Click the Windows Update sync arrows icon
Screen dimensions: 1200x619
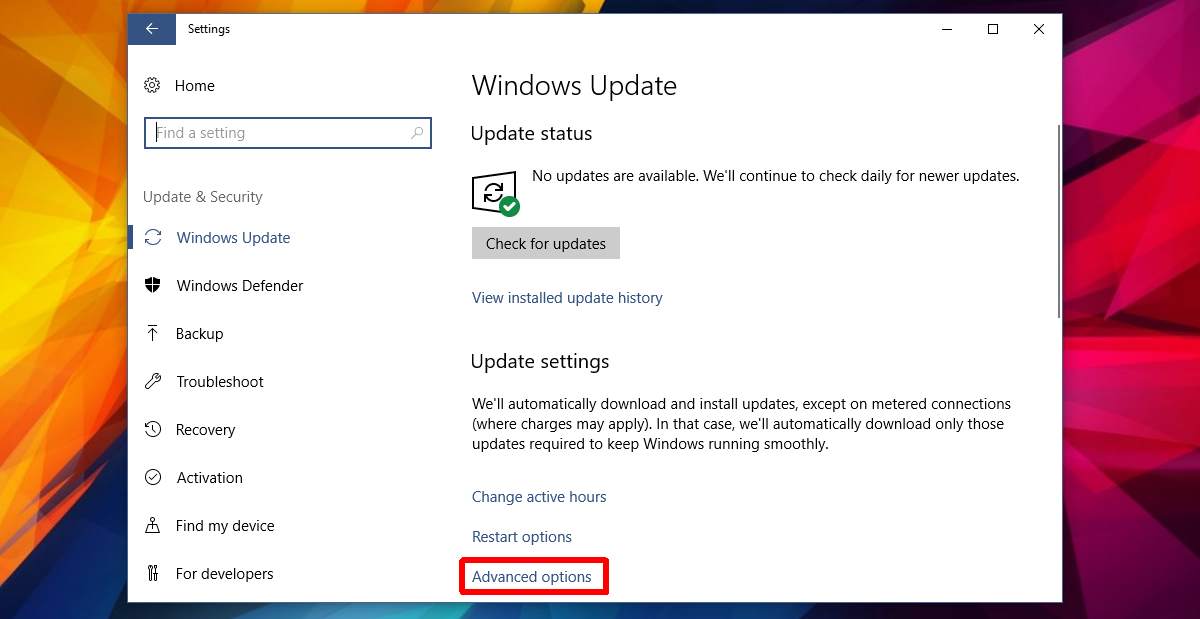tap(153, 238)
